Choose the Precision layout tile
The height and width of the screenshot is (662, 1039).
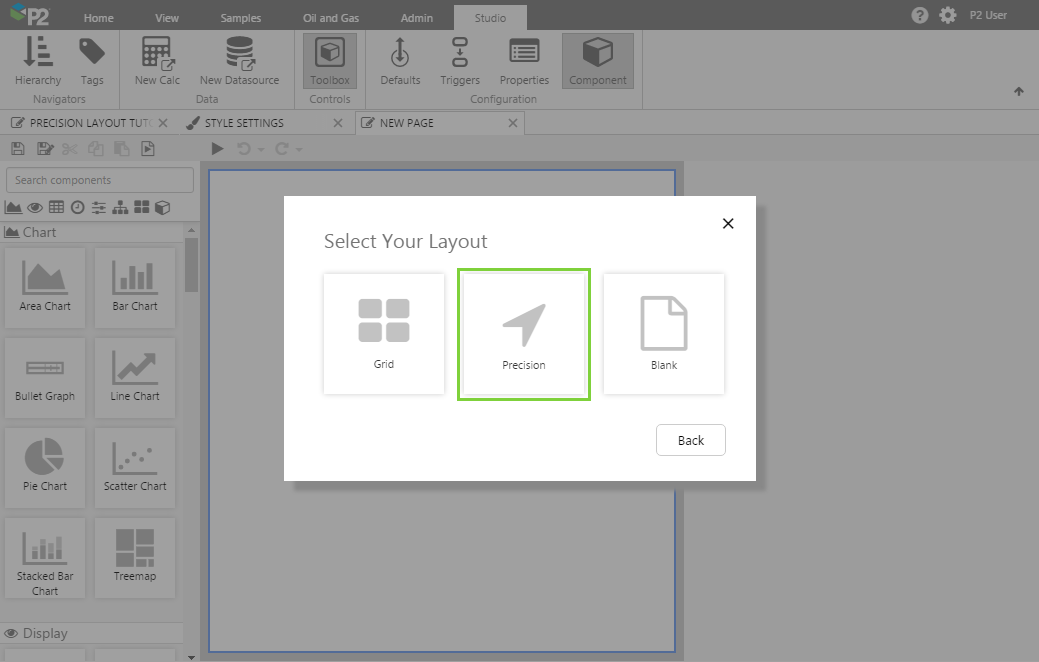(x=523, y=334)
